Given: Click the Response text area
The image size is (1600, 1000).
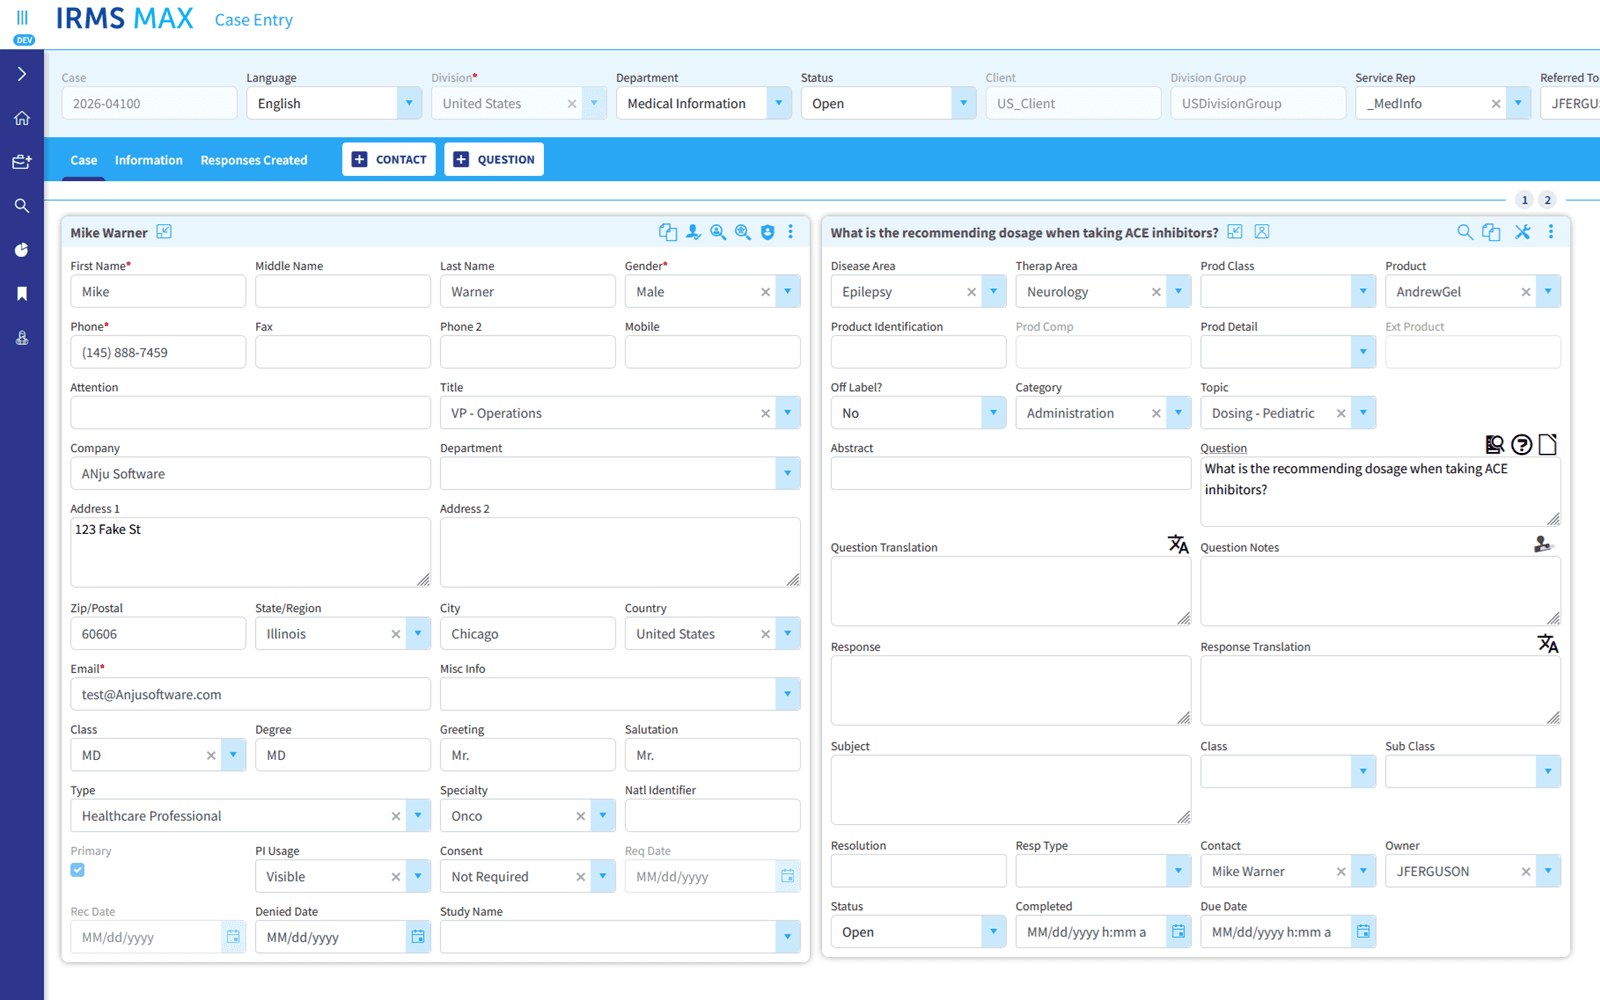Looking at the screenshot, I should (1010, 690).
